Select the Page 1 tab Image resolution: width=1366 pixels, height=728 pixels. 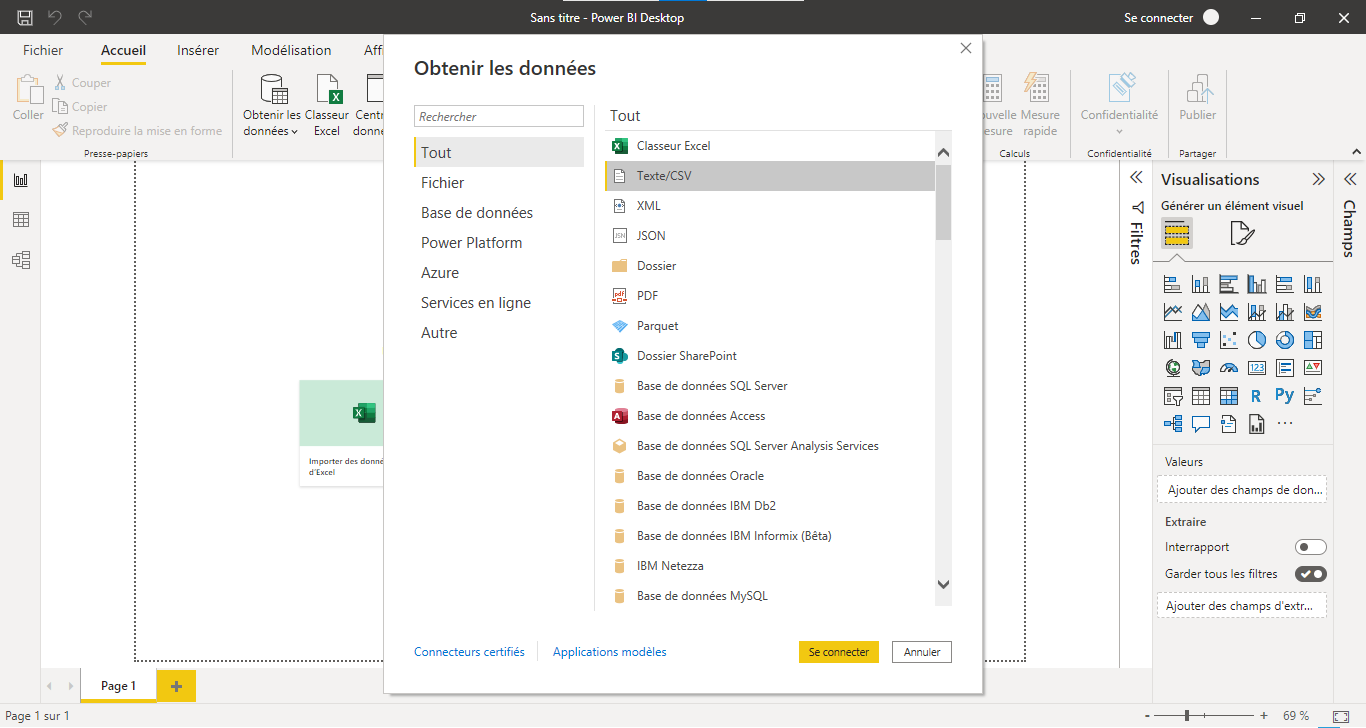coord(118,686)
